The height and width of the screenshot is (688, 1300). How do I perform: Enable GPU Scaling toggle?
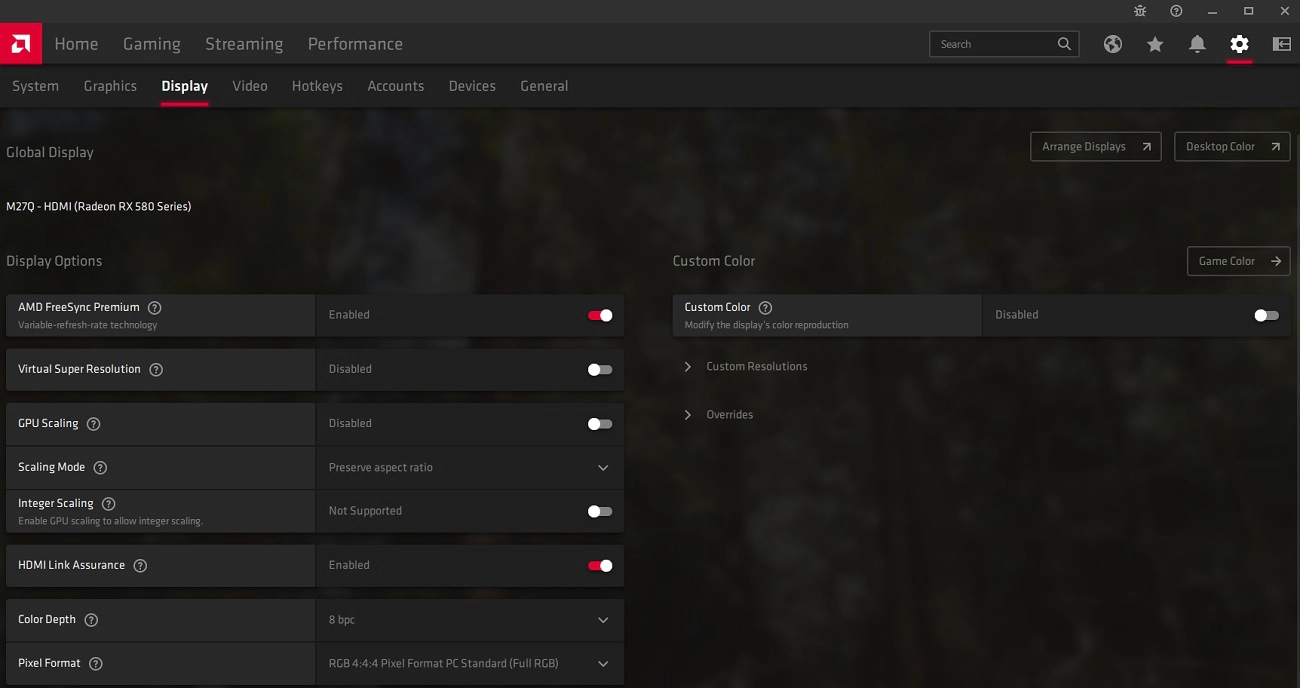coord(600,424)
